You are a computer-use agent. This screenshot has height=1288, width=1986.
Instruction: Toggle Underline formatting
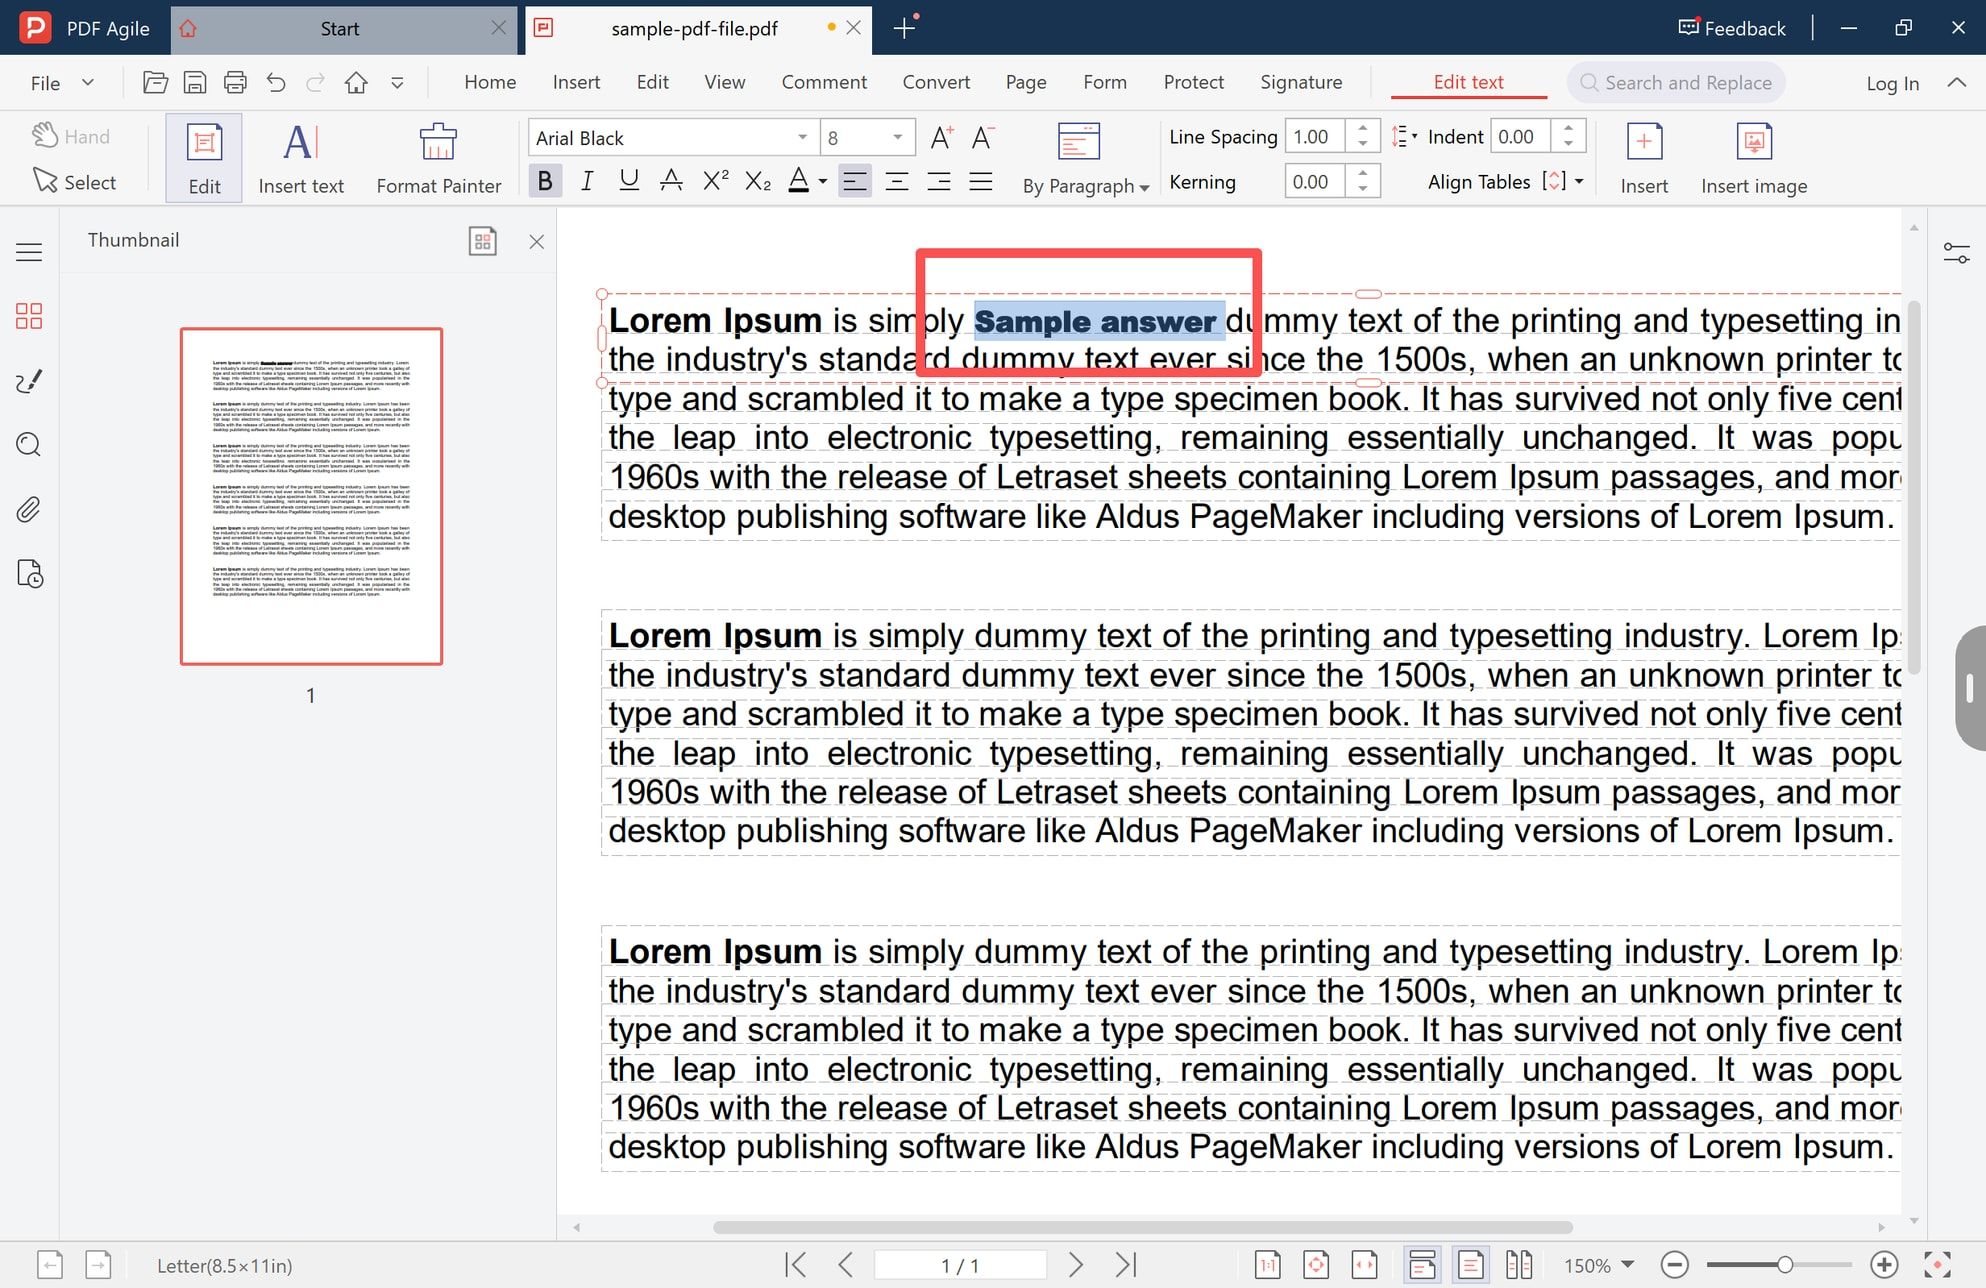pyautogui.click(x=629, y=181)
